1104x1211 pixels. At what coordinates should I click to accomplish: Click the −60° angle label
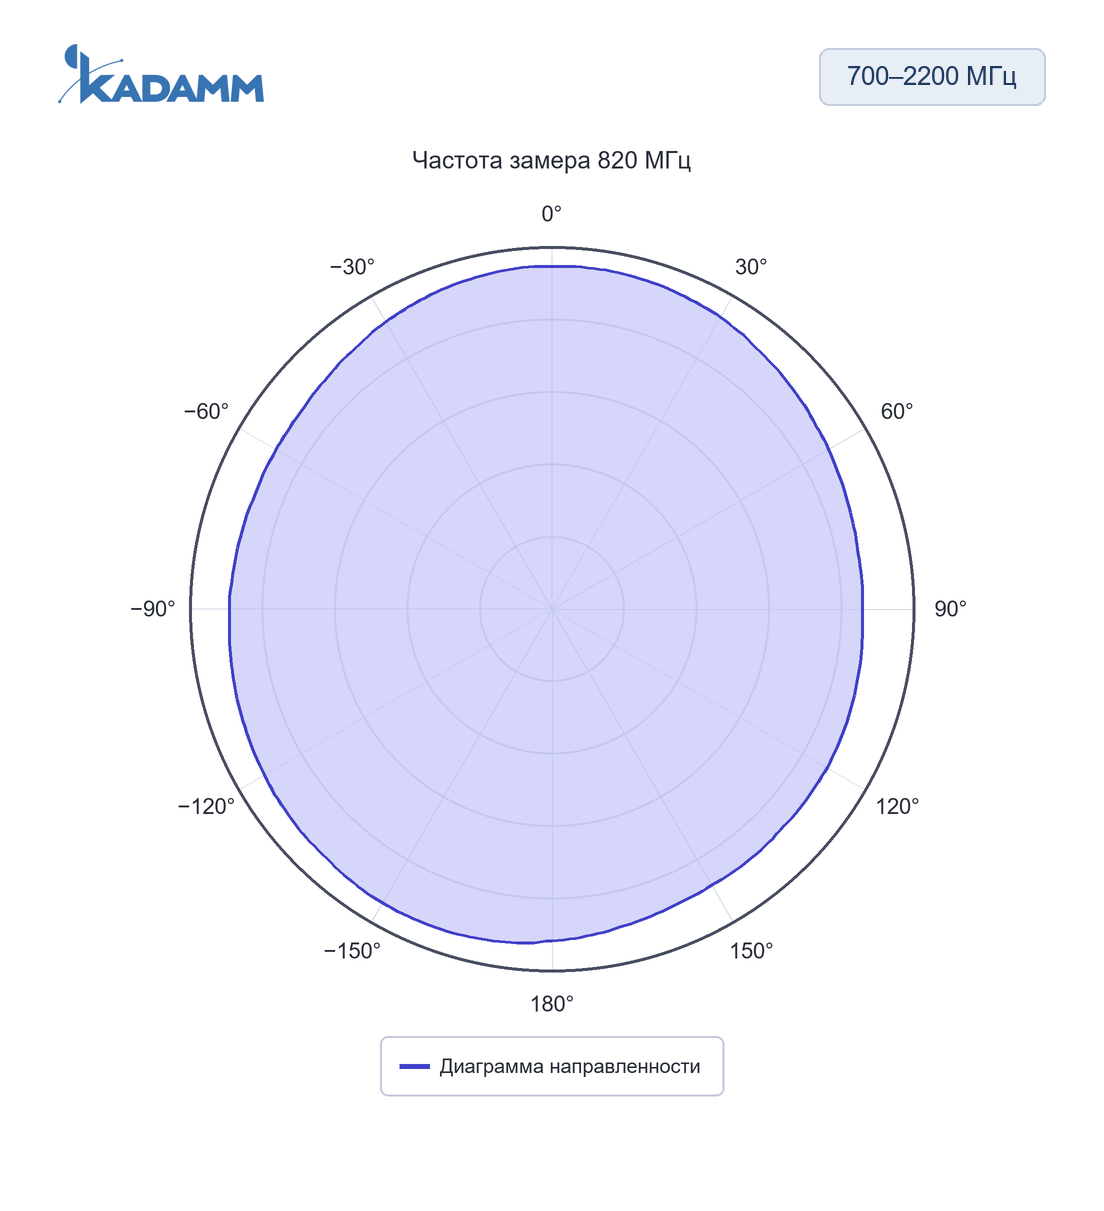click(206, 412)
